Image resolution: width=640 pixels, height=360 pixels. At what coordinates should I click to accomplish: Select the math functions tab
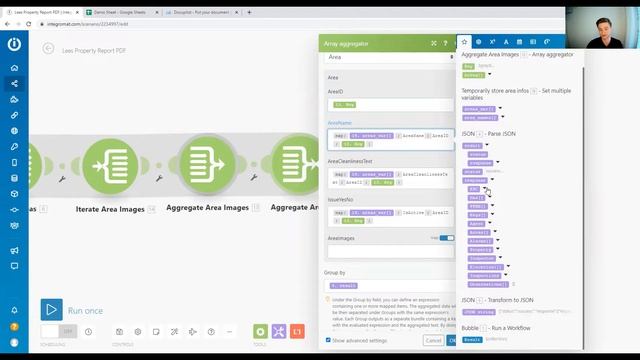coord(492,42)
